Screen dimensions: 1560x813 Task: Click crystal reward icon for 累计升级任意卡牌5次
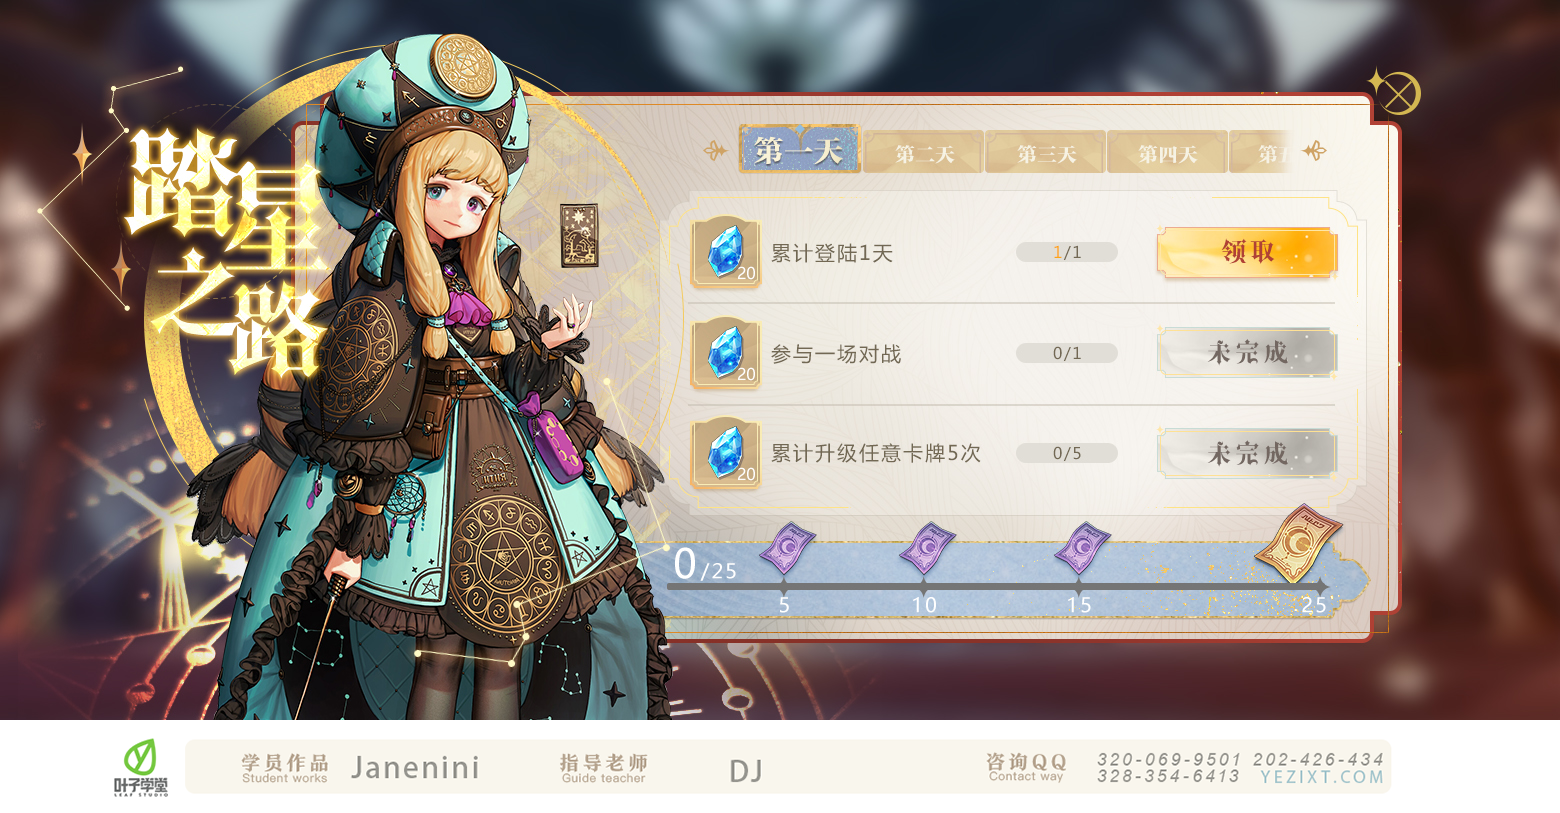pyautogui.click(x=726, y=454)
